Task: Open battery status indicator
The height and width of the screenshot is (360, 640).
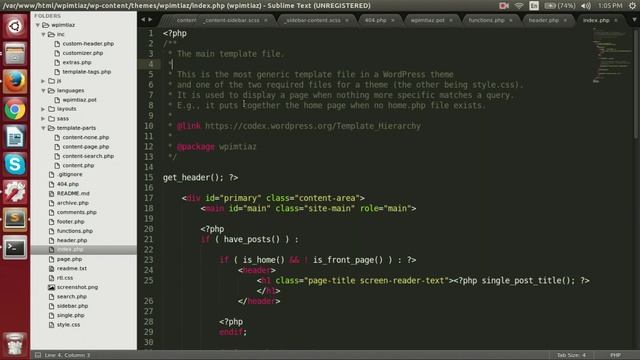Action: pos(560,6)
